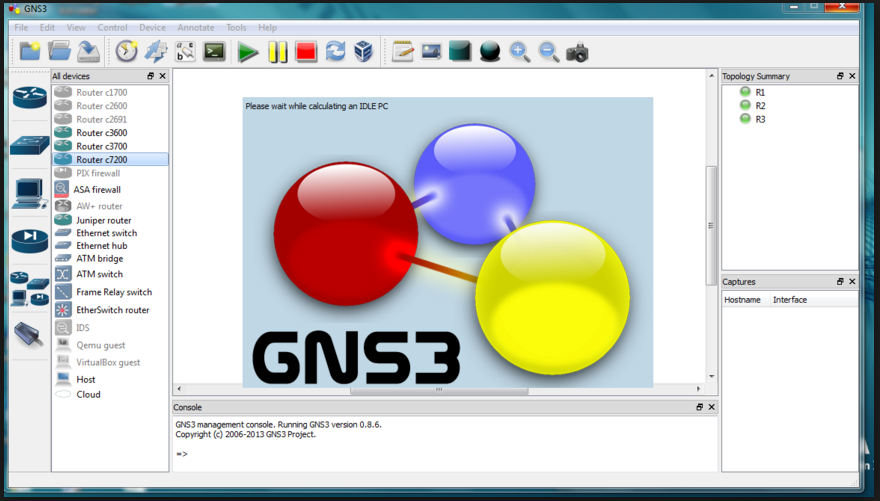
Task: Browse switches in the left device sidebar
Action: 30,145
